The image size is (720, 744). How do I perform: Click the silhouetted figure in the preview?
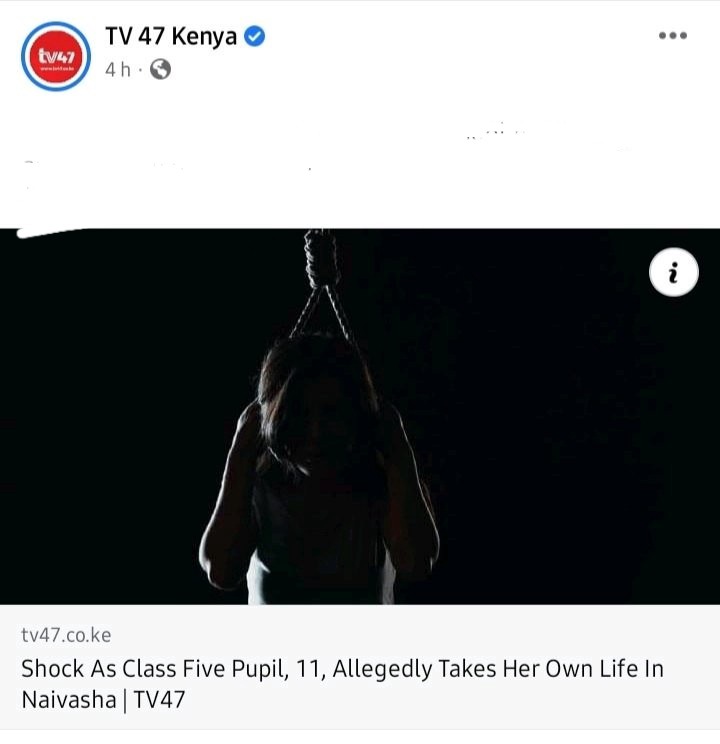pyautogui.click(x=319, y=467)
